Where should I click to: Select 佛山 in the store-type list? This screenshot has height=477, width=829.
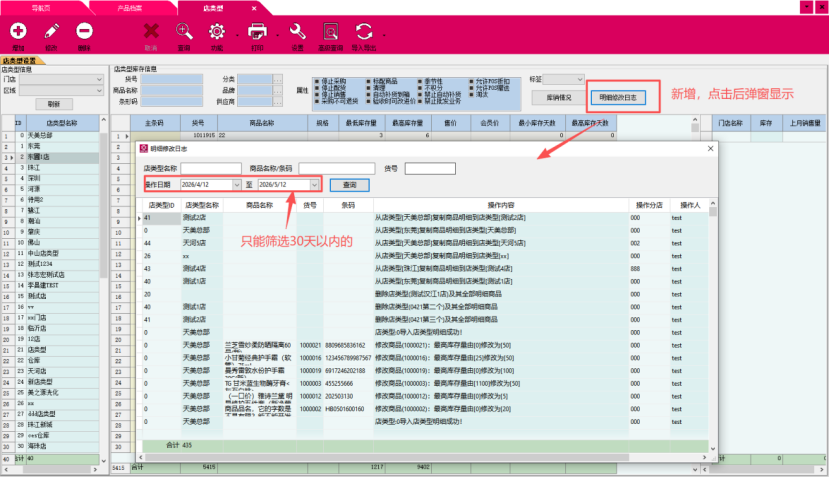pyautogui.click(x=62, y=242)
